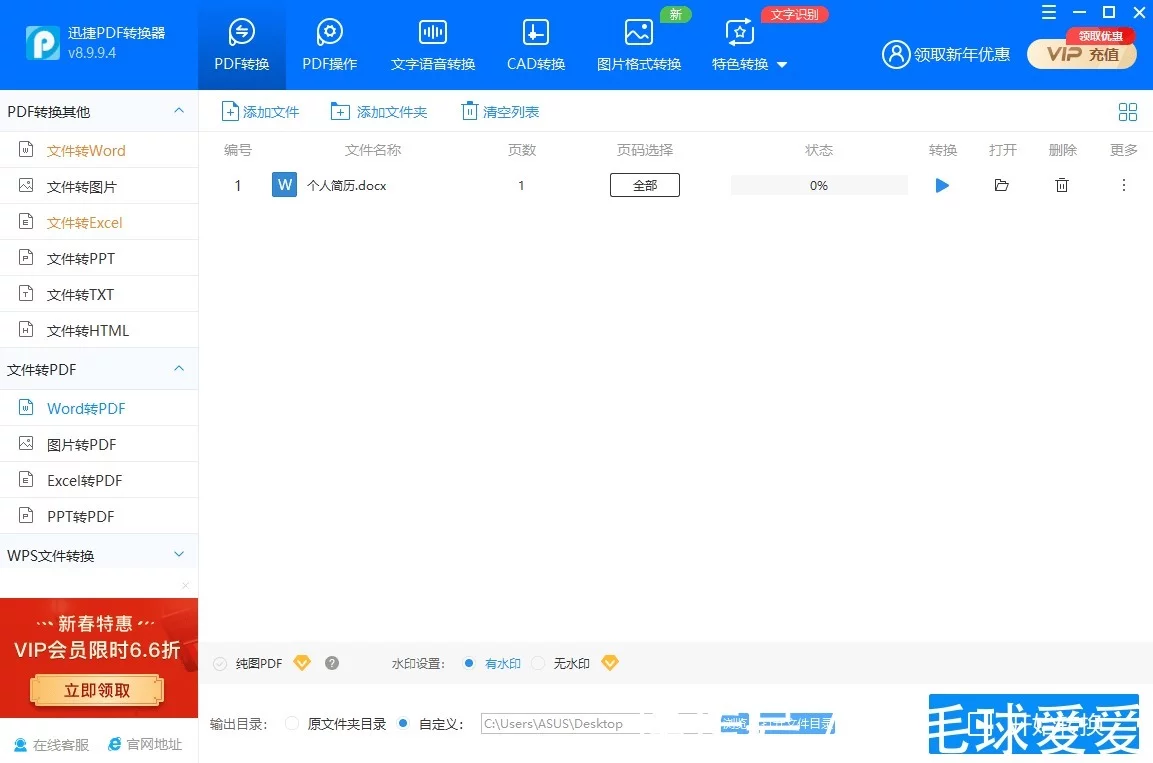The width and height of the screenshot is (1153, 763).
Task: Click the 0% progress bar
Action: pos(818,185)
